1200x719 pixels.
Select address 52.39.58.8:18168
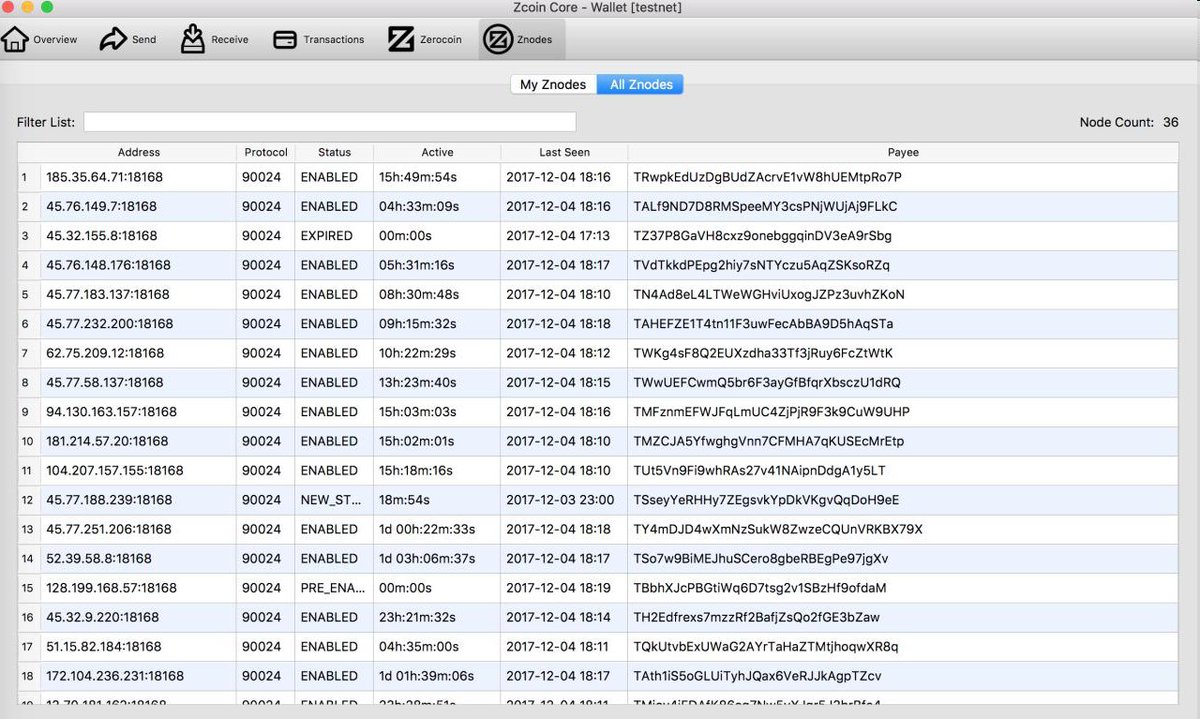coord(99,558)
